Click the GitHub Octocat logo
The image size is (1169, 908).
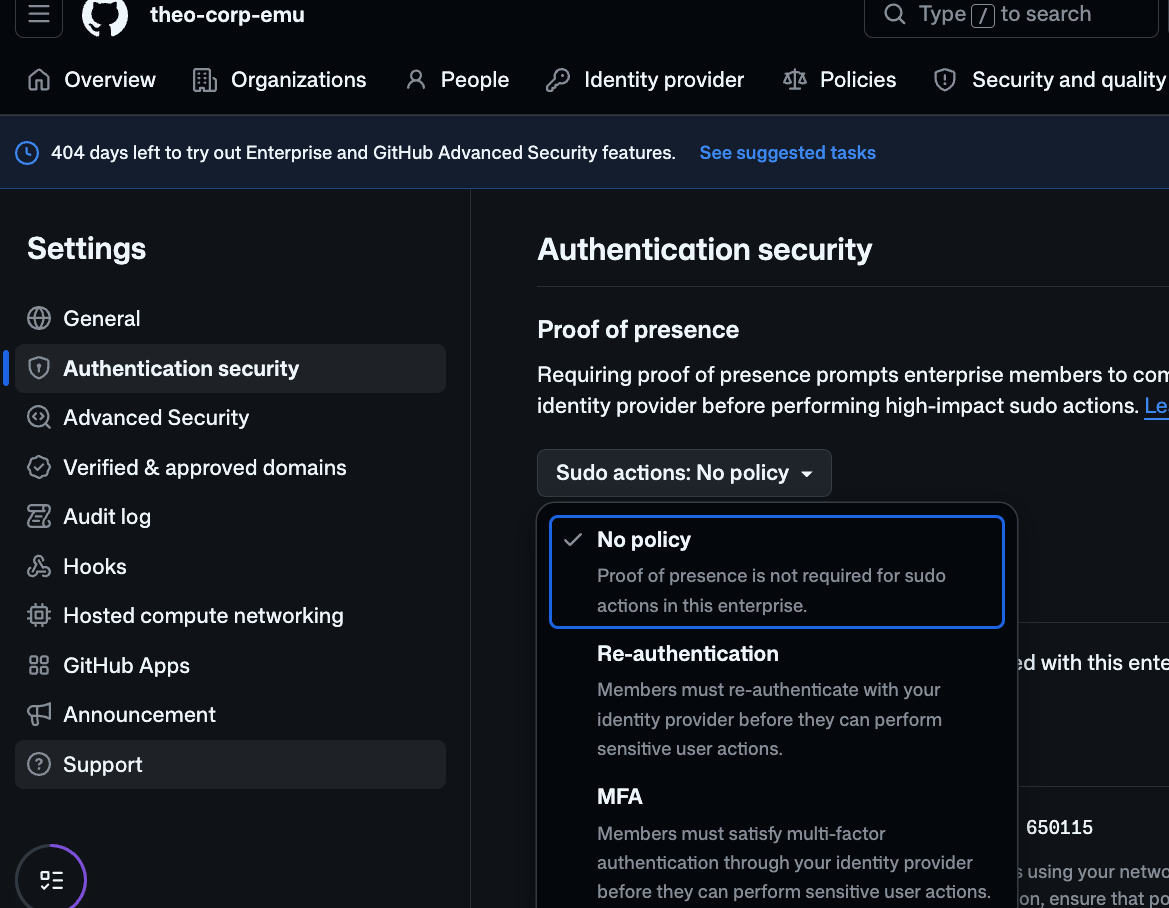(104, 14)
